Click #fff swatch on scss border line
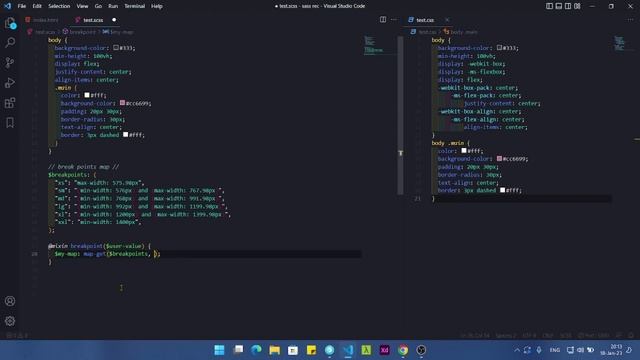The height and width of the screenshot is (360, 640). tap(126, 135)
